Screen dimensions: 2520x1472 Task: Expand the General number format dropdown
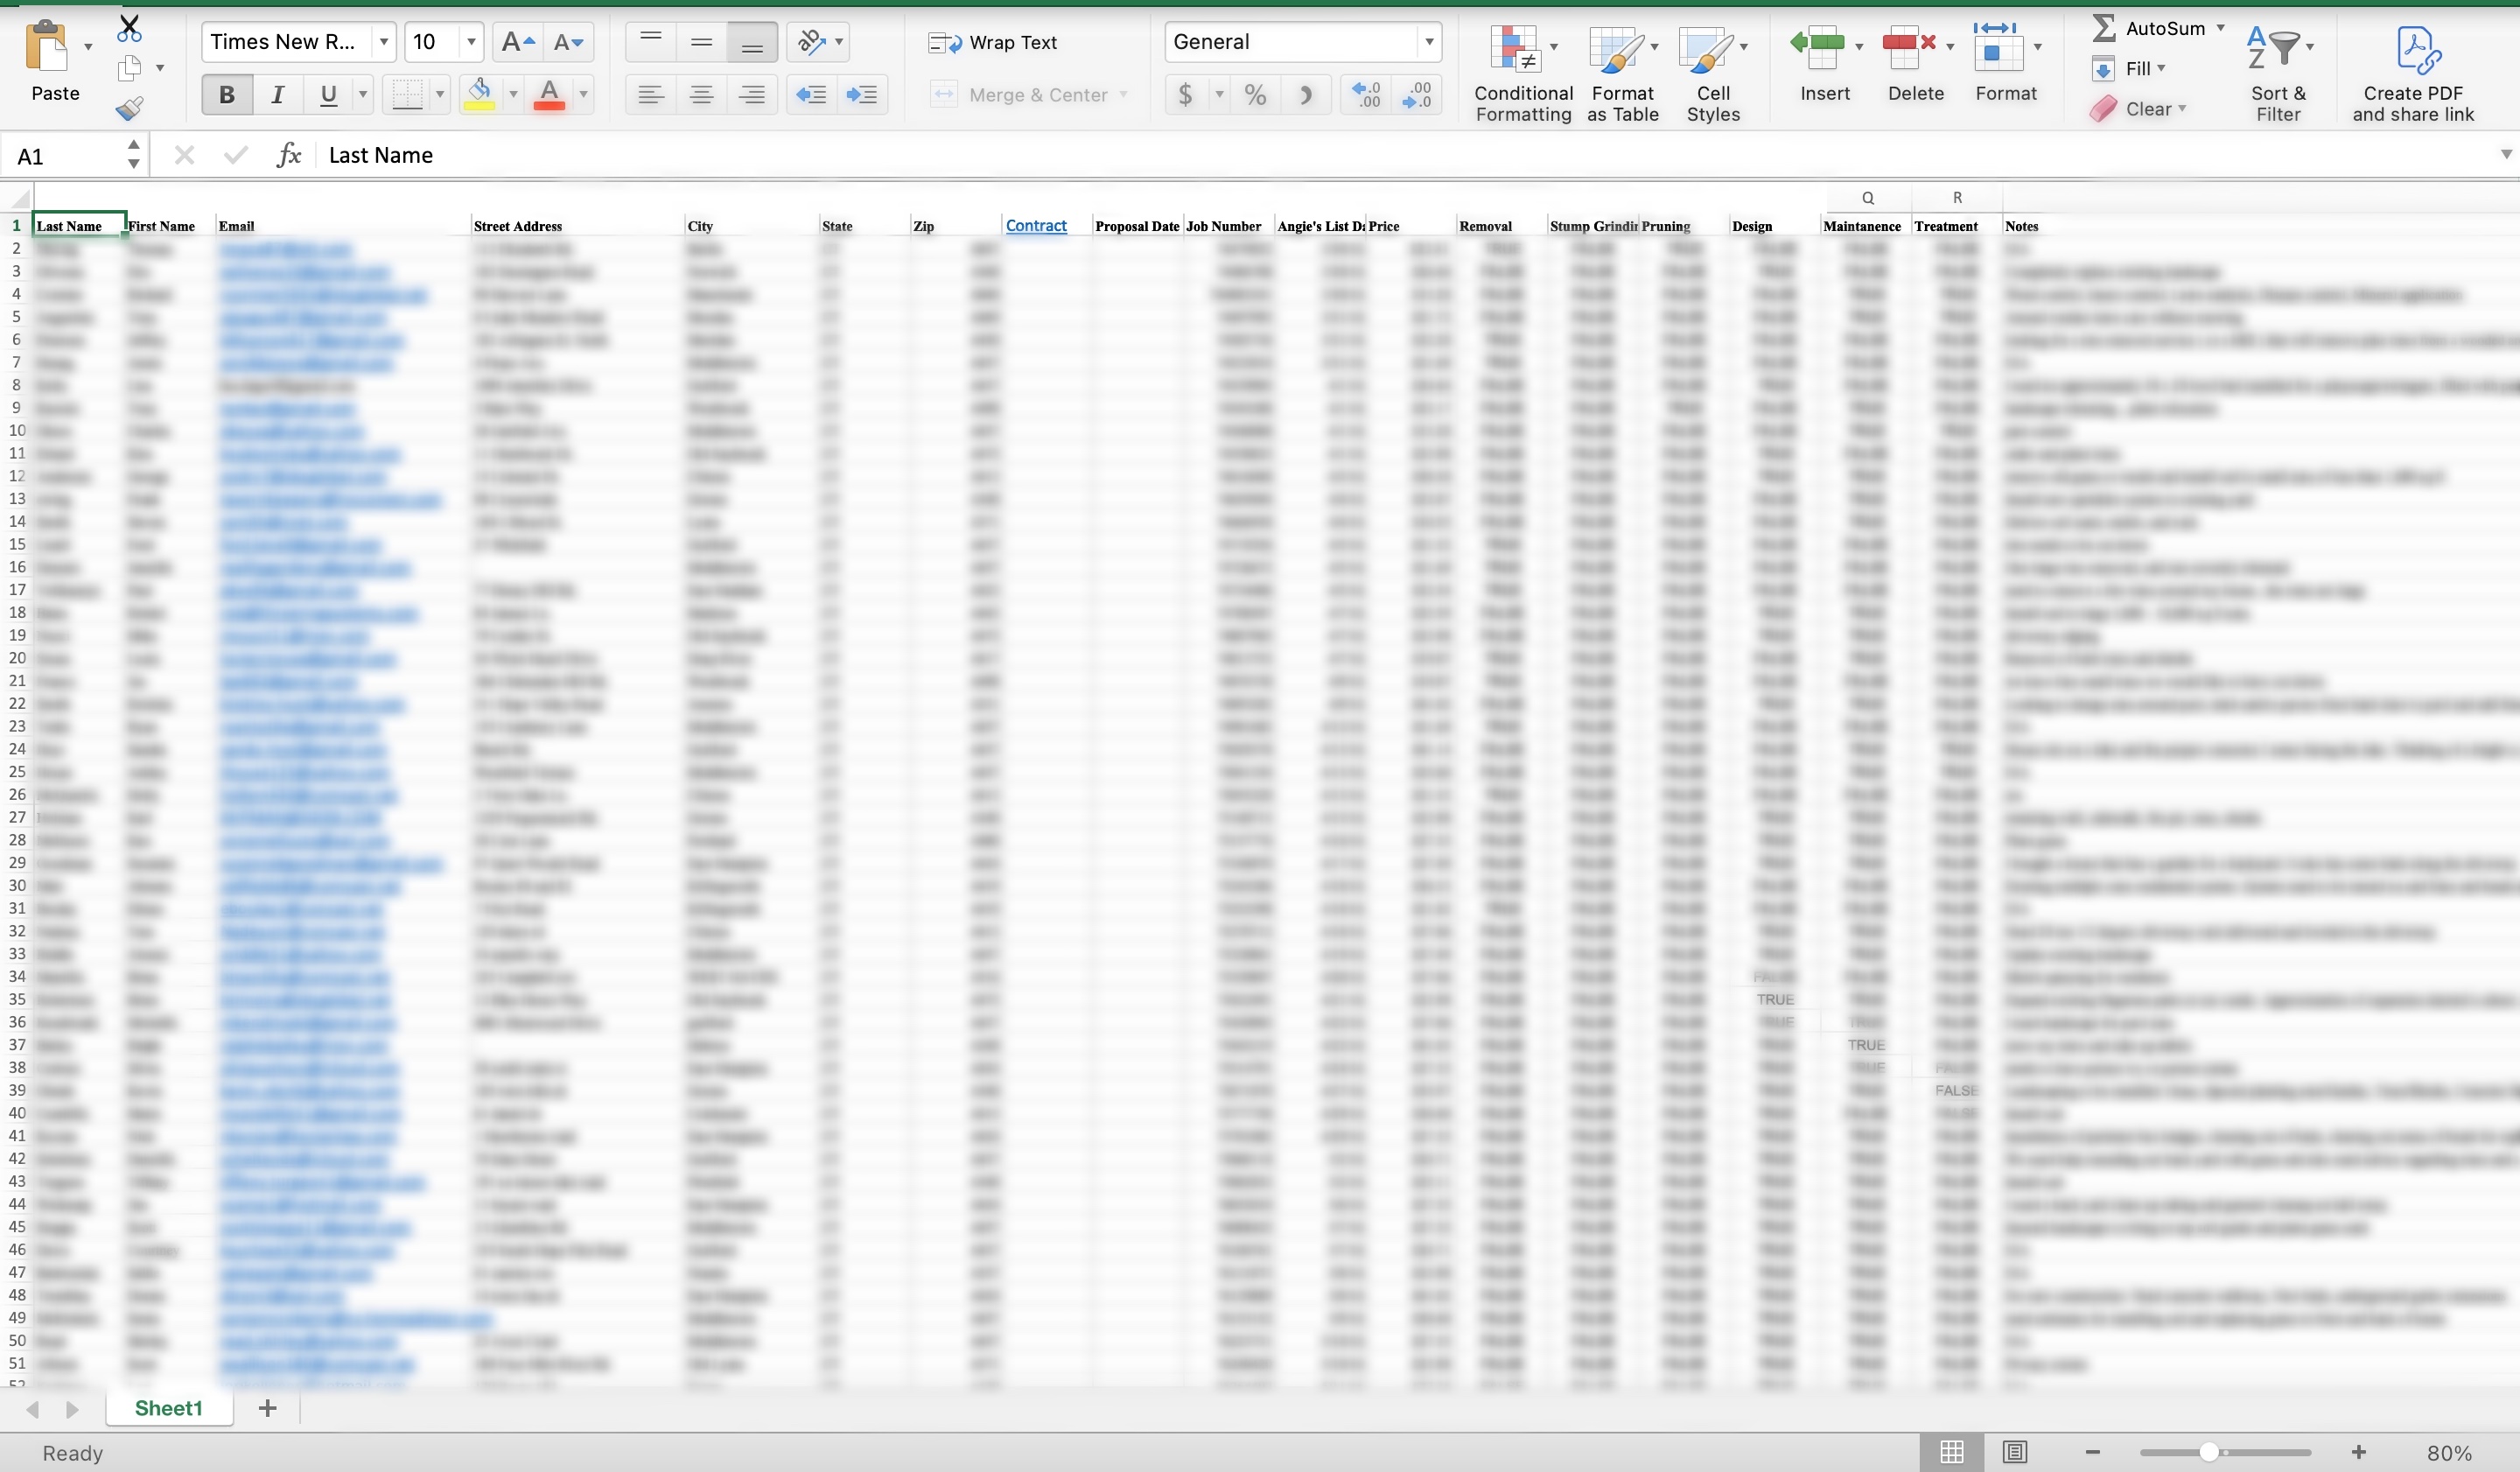click(1429, 42)
